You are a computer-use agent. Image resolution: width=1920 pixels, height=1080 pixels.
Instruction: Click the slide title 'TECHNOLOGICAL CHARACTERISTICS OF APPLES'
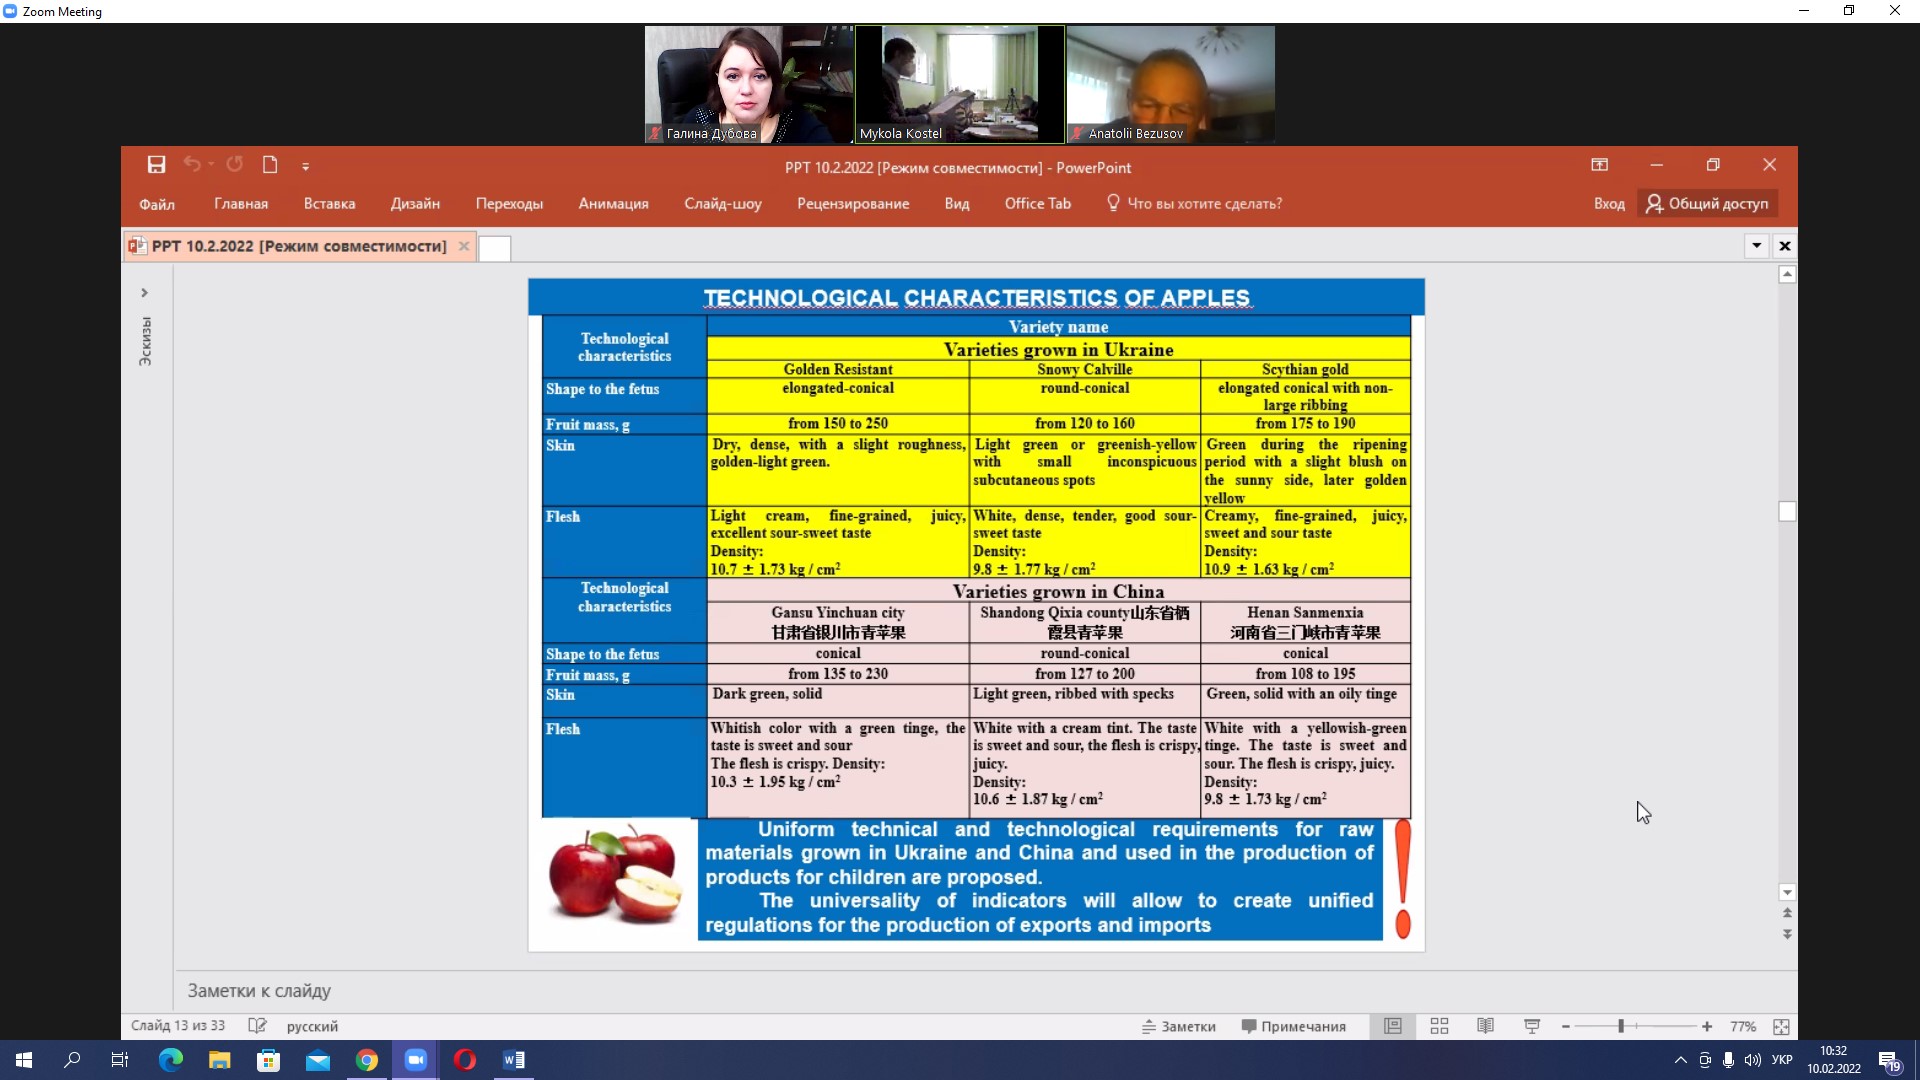(976, 298)
